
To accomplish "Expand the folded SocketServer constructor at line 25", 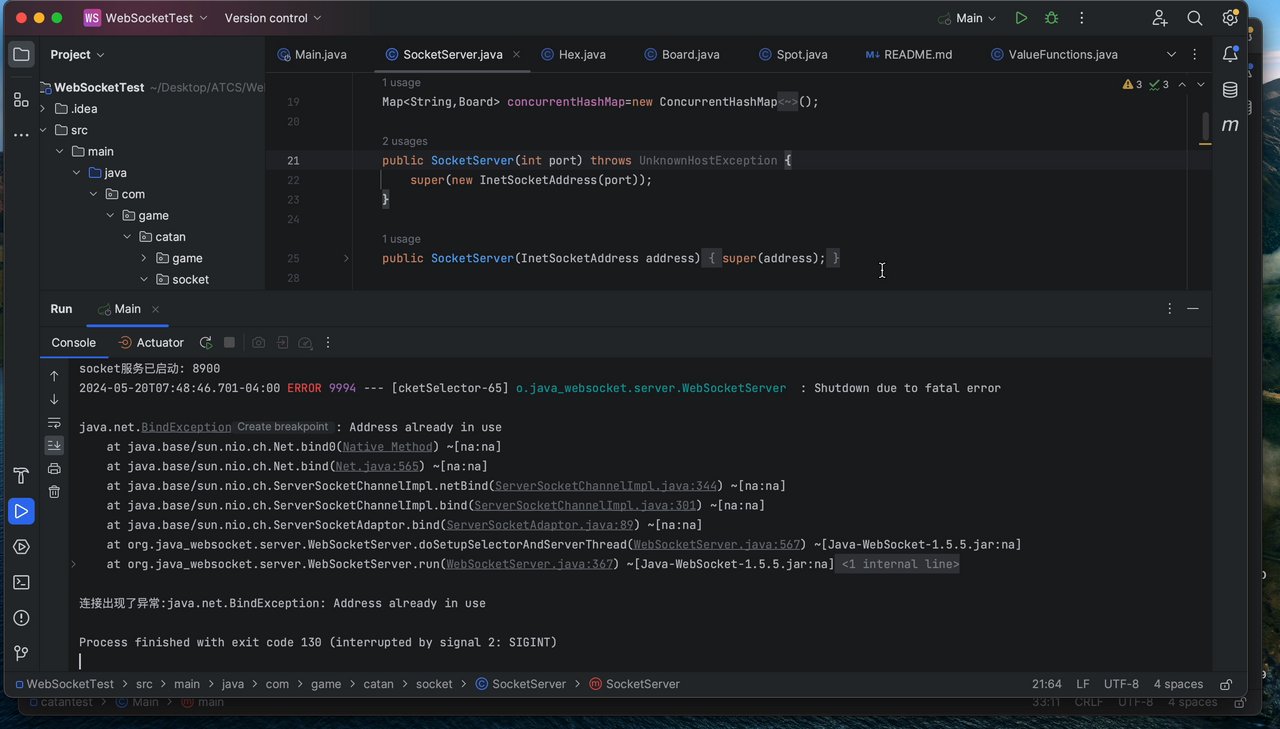I will point(346,258).
